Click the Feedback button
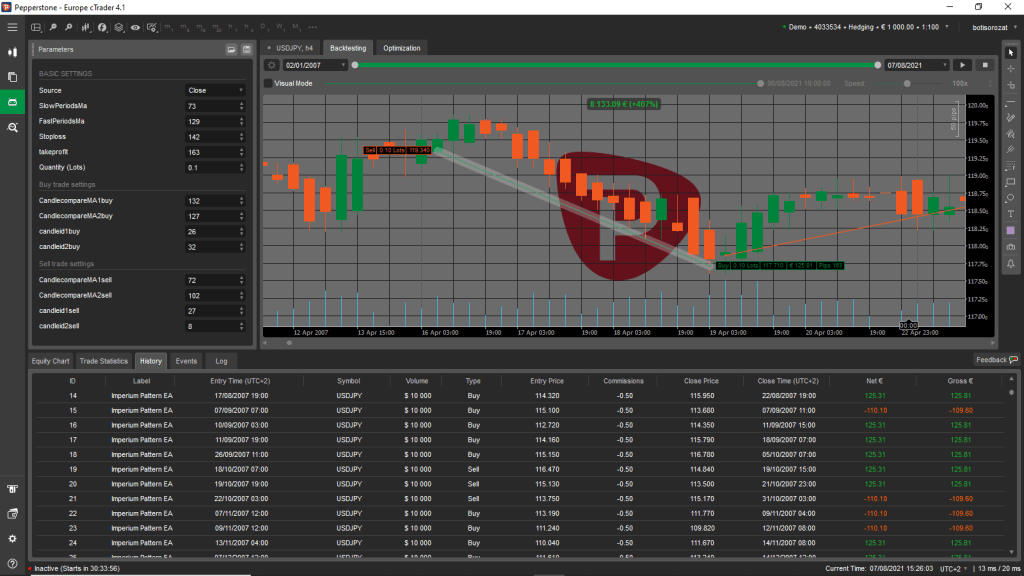1024x576 pixels. click(x=996, y=360)
